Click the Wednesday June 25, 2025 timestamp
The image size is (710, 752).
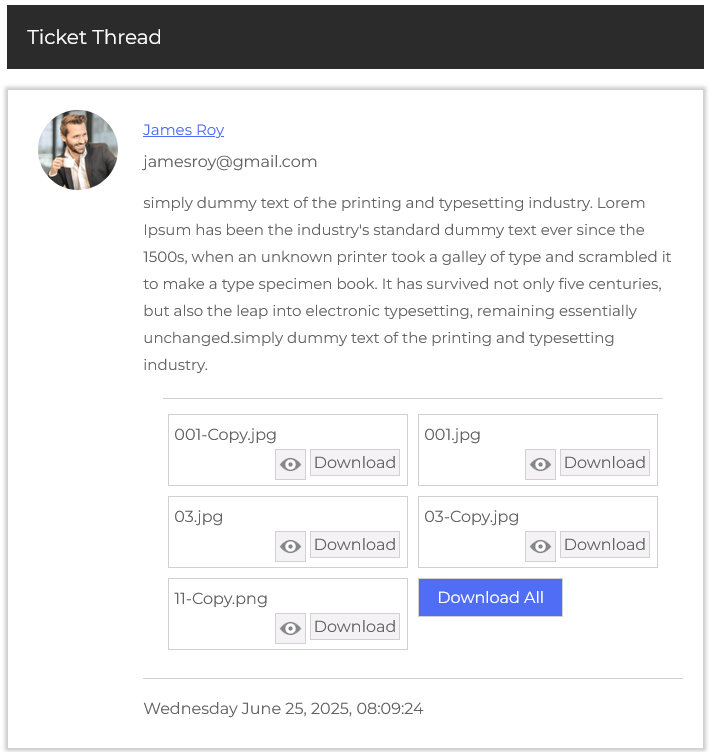283,709
